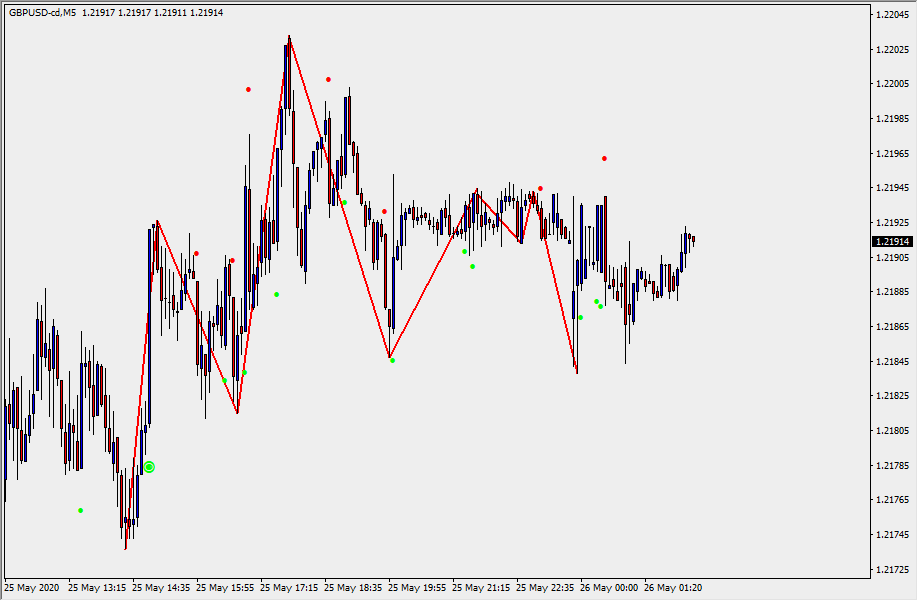Select the "25 May 19:55" time label
Viewport: 918px width, 601px height.
tap(418, 588)
